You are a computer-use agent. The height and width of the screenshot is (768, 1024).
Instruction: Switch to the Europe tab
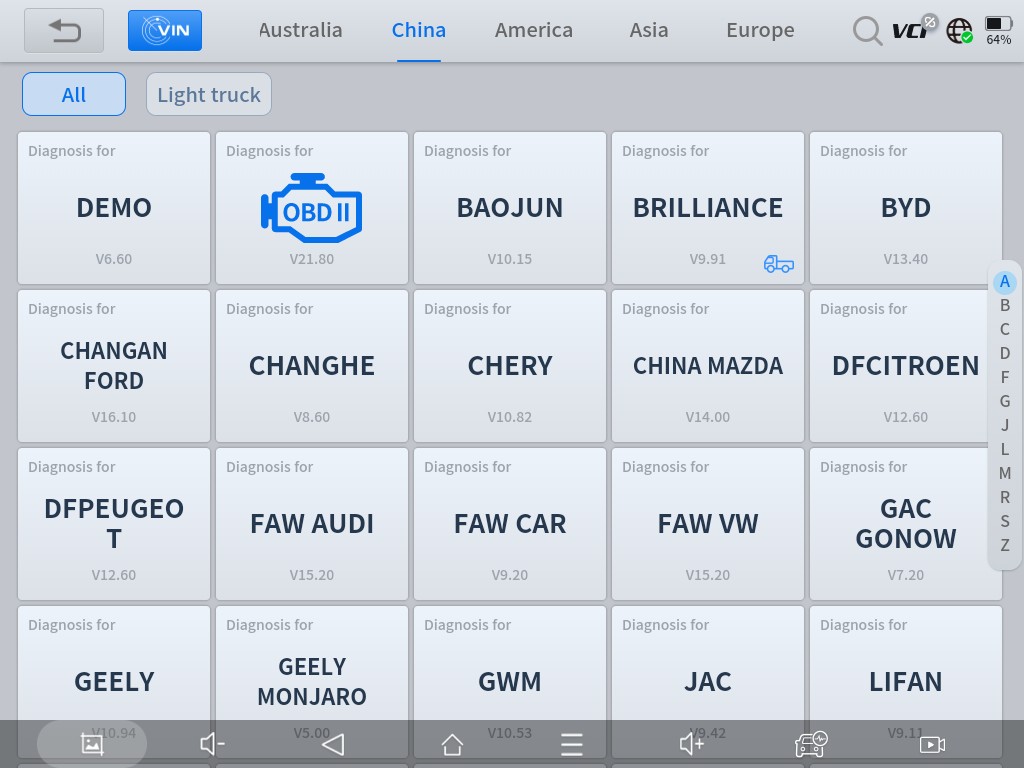coord(760,30)
